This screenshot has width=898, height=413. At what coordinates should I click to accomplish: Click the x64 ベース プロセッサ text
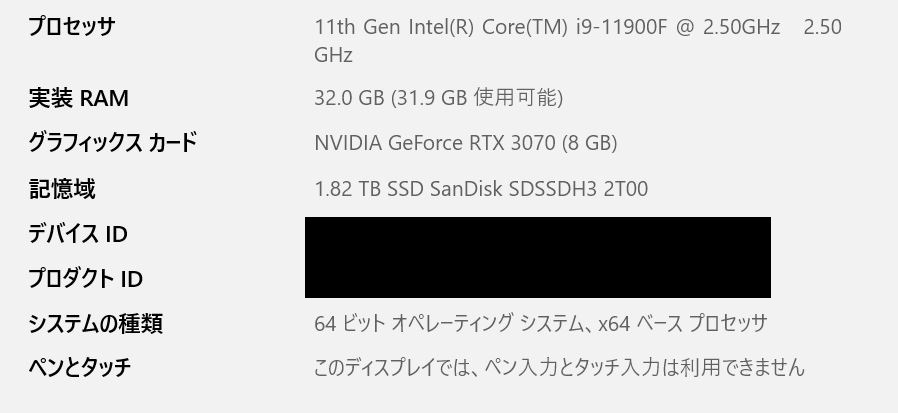pyautogui.click(x=683, y=324)
